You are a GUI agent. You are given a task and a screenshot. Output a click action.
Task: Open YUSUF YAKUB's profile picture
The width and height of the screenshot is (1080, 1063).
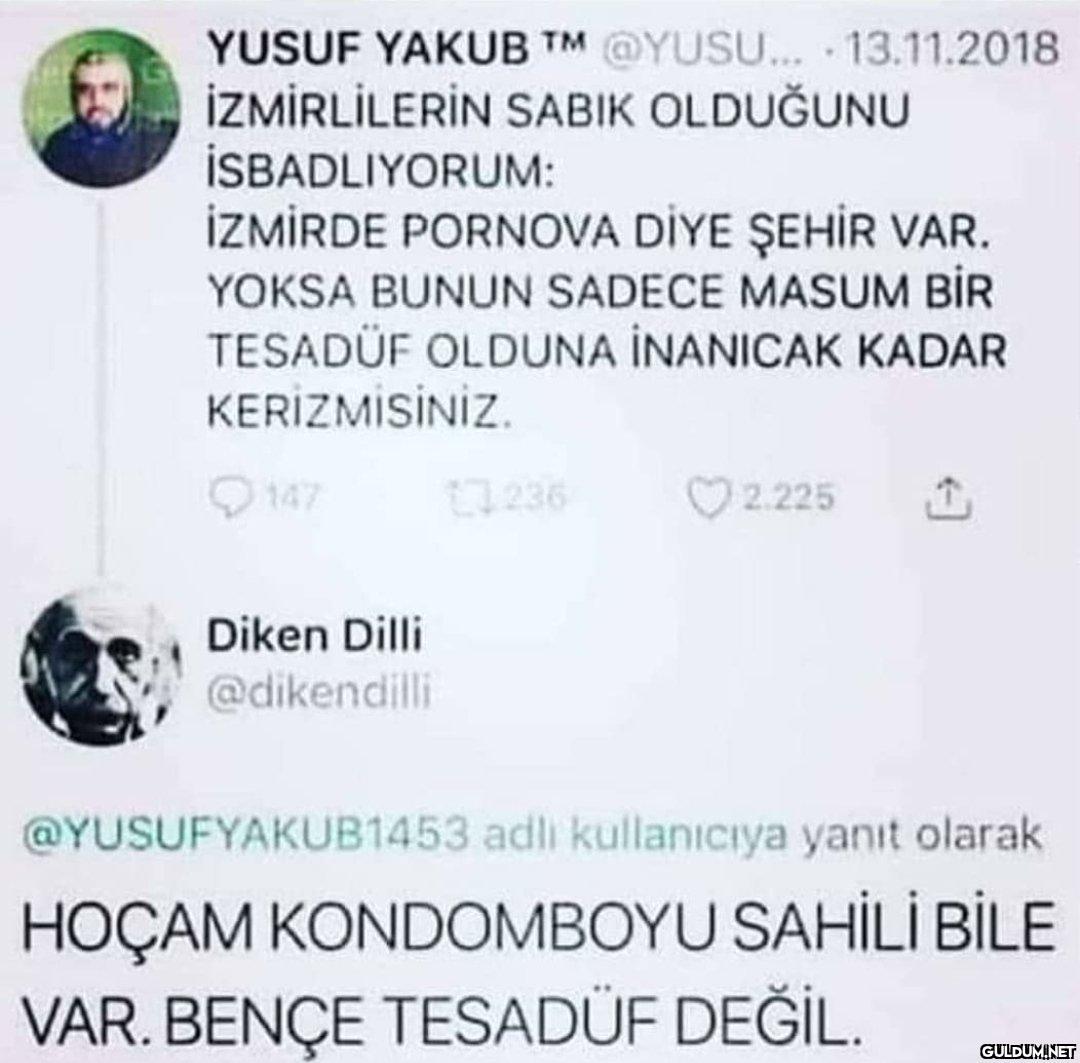[101, 107]
